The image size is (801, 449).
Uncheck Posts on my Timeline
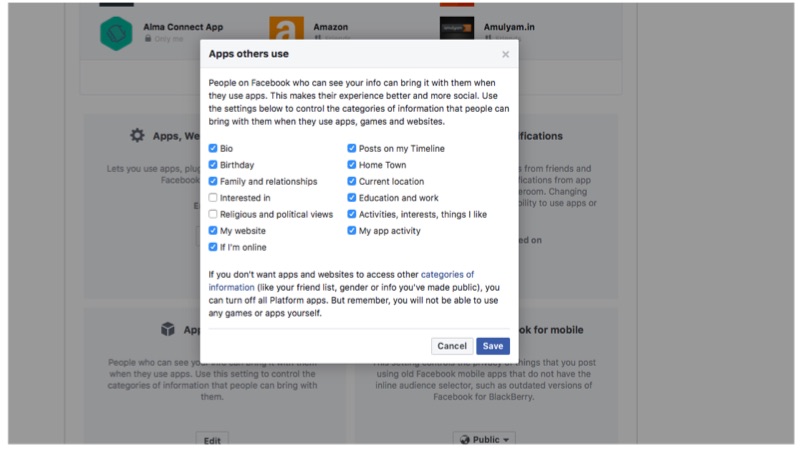(352, 149)
